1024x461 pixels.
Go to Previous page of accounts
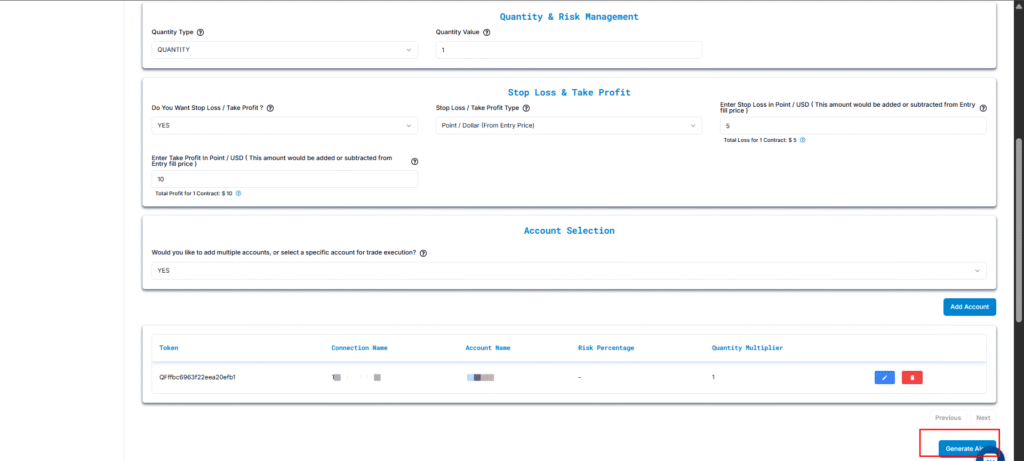(x=948, y=418)
